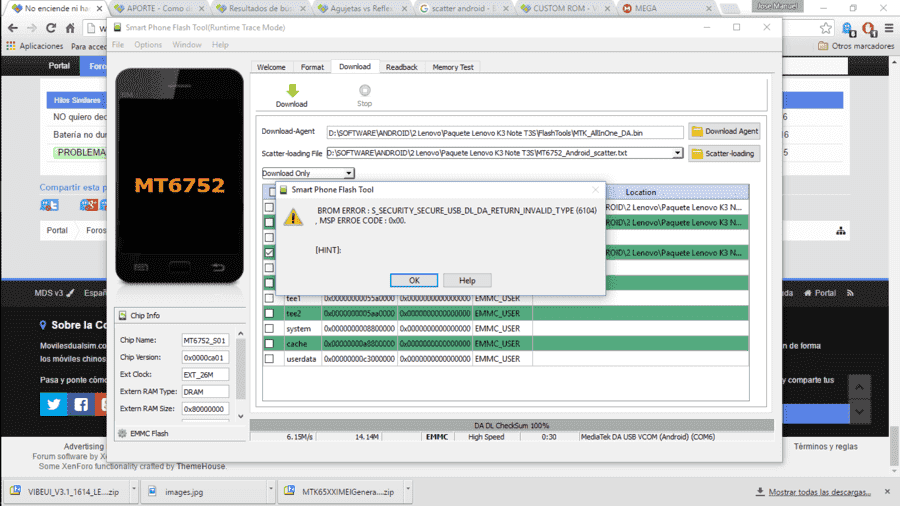This screenshot has height=506, width=900.
Task: Click the sitemap icon on the webpage
Action: [x=841, y=231]
